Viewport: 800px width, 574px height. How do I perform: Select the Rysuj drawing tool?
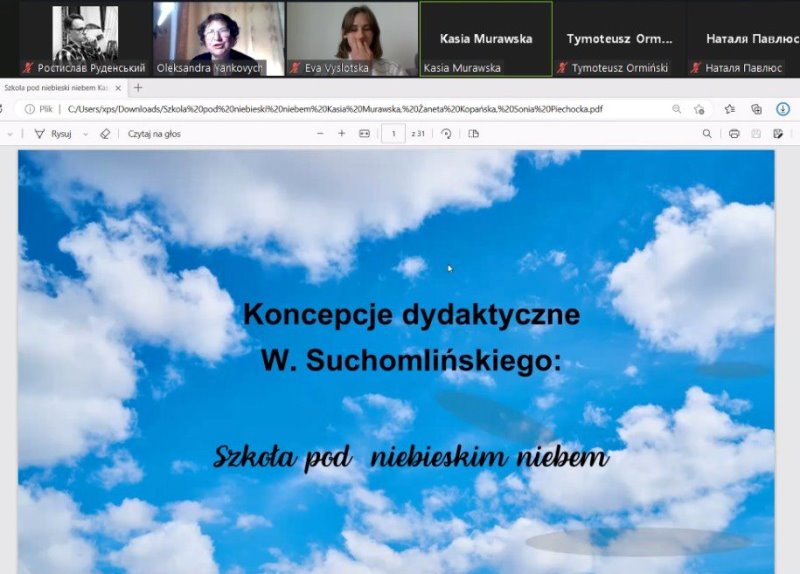click(x=53, y=134)
